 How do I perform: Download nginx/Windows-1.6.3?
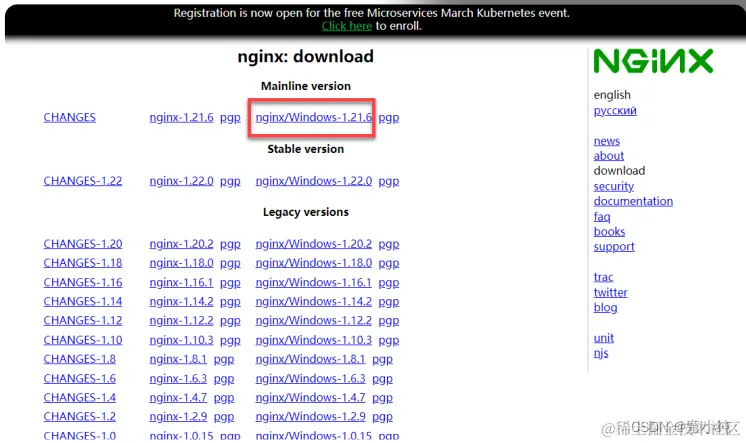pos(310,378)
